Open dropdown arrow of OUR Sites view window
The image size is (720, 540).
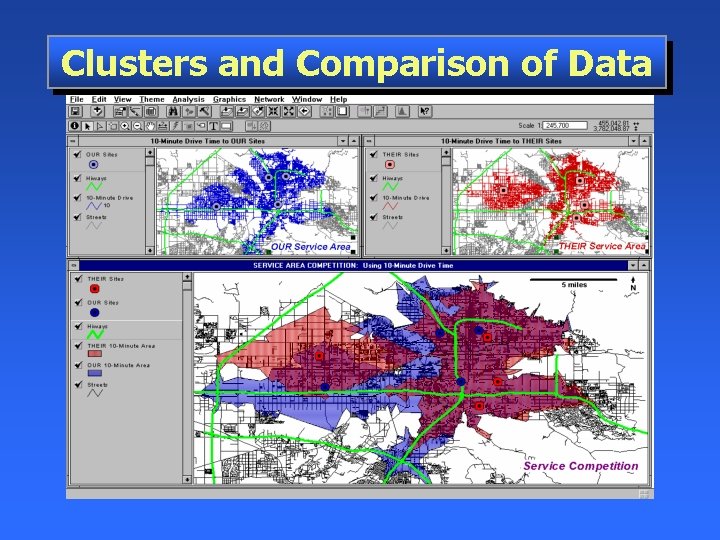point(343,141)
